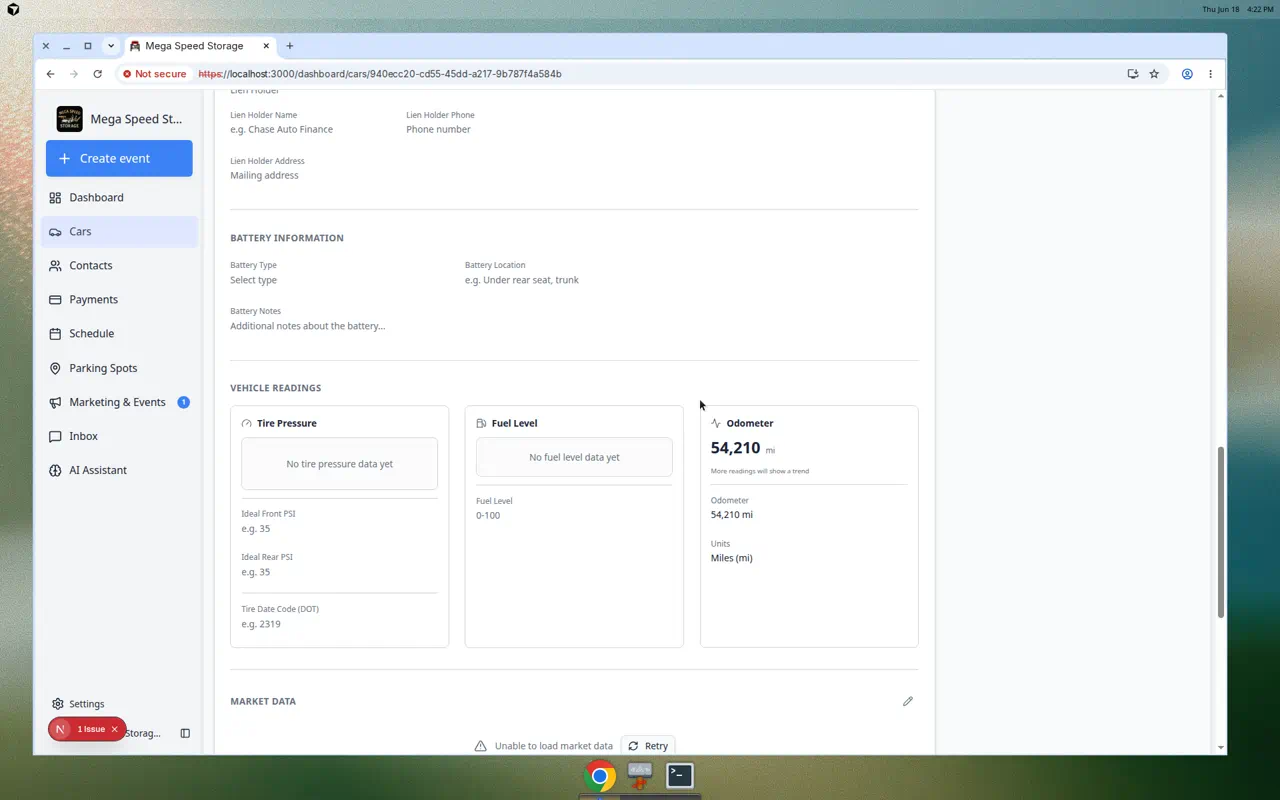This screenshot has width=1280, height=800.
Task: Click the bookmark star icon
Action: (x=1154, y=74)
